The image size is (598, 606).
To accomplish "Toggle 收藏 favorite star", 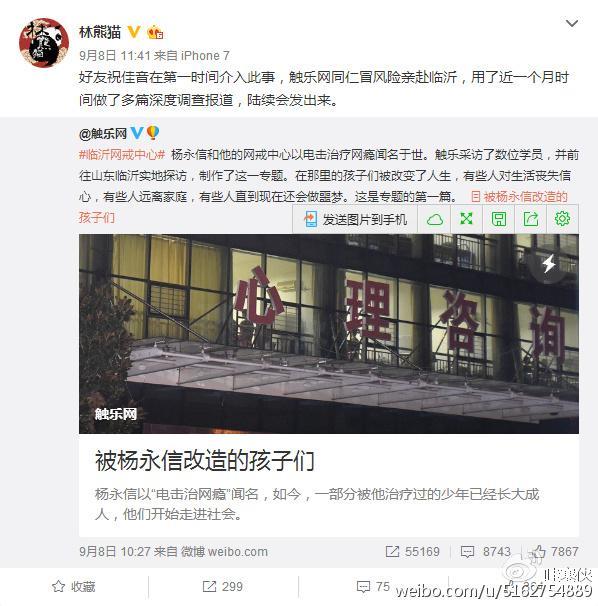I will pos(74,586).
